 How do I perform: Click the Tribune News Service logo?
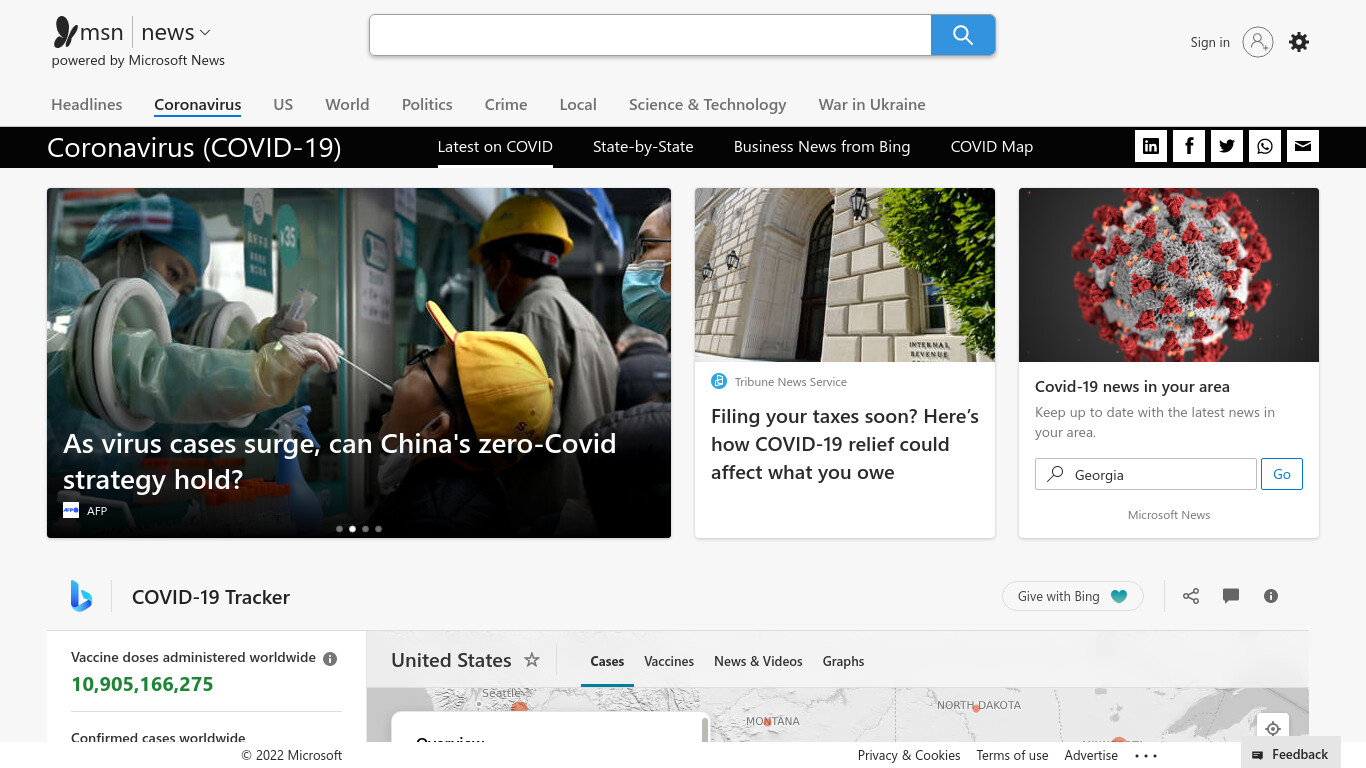[x=719, y=381]
